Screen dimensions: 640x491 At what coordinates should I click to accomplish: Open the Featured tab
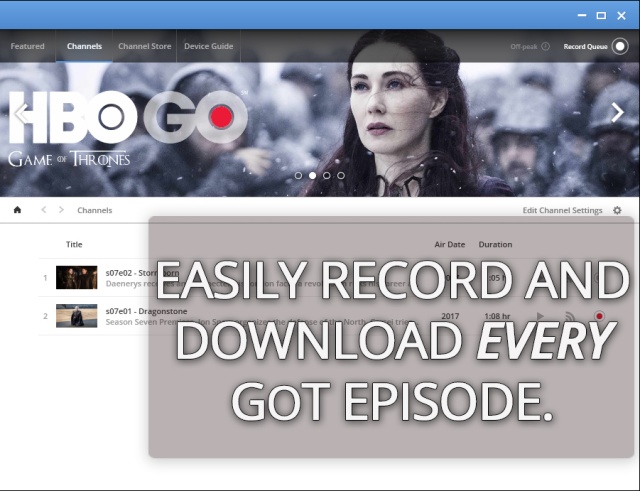[x=27, y=46]
